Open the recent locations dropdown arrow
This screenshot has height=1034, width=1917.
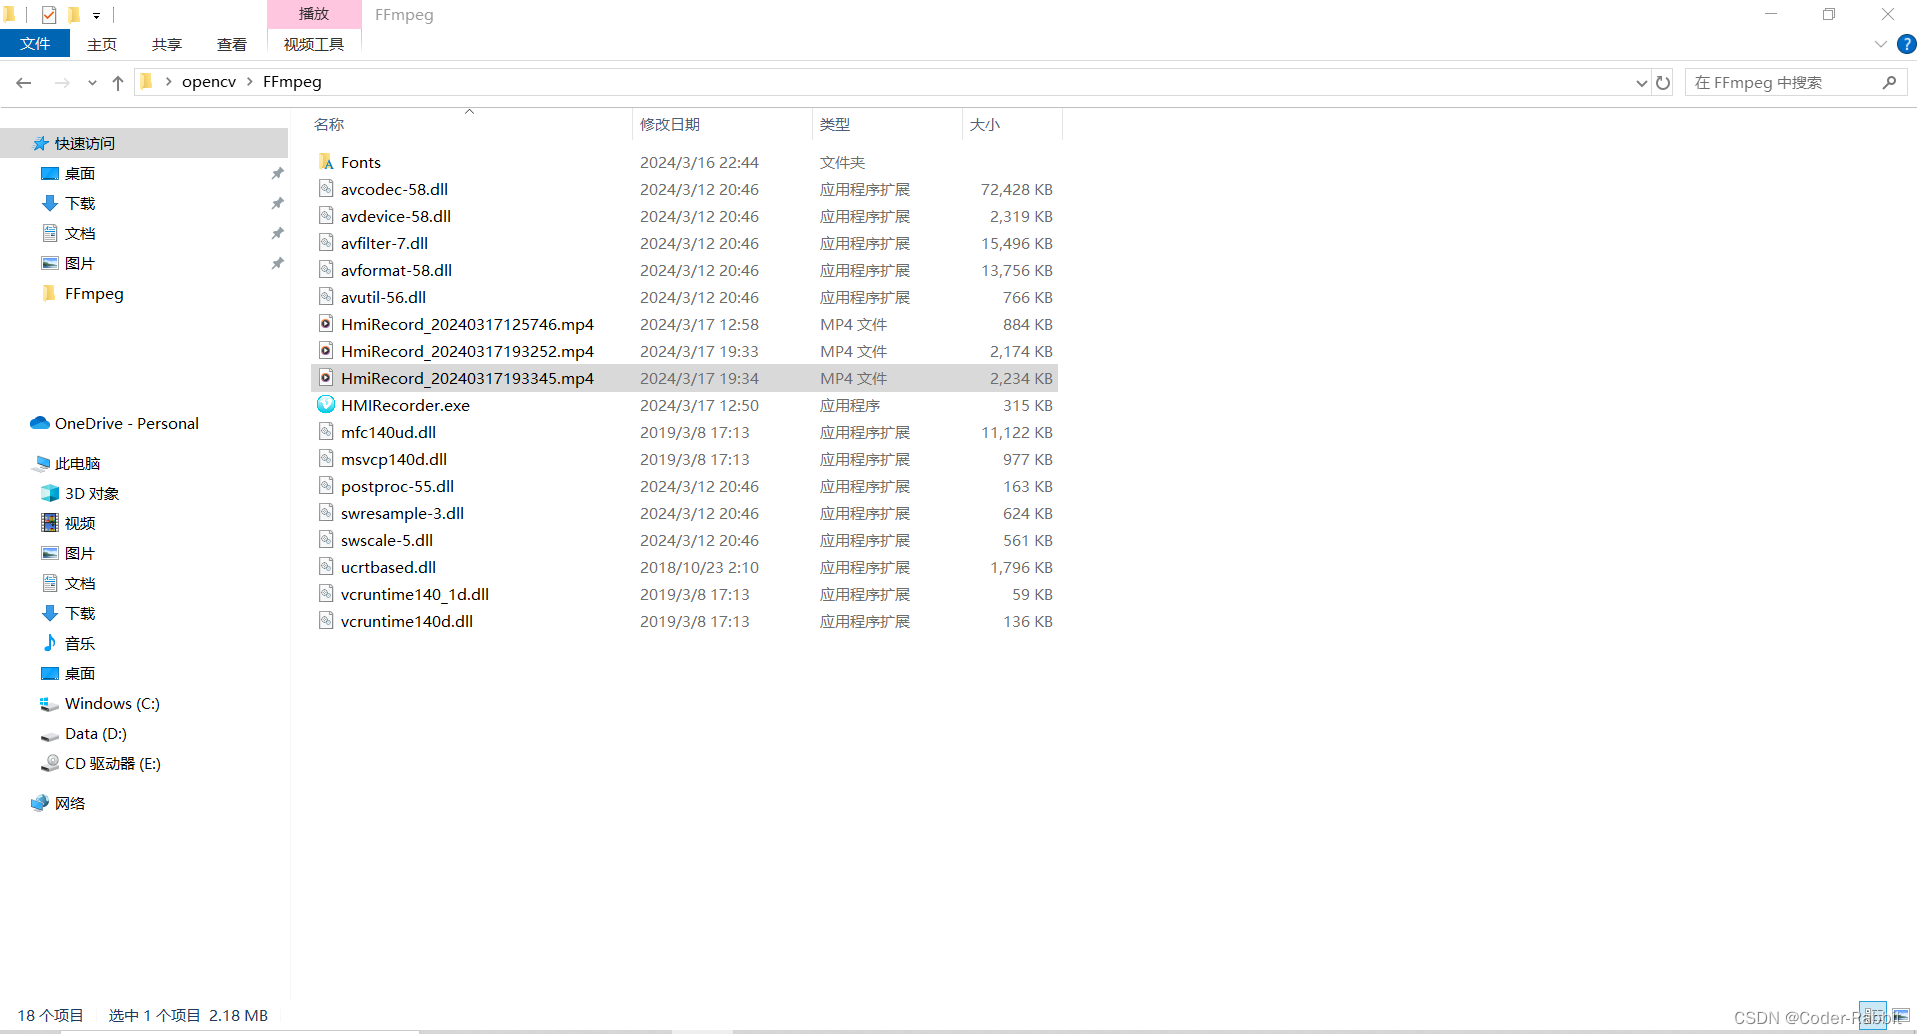coord(92,83)
